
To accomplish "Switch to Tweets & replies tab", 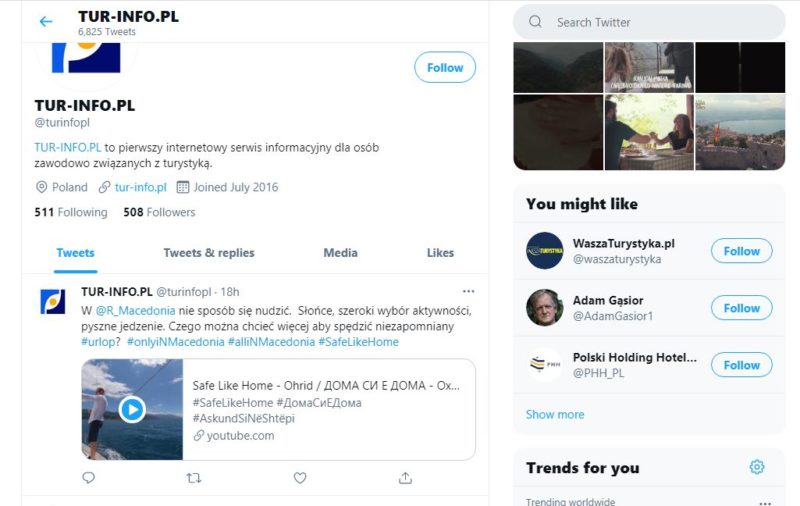I will (209, 253).
